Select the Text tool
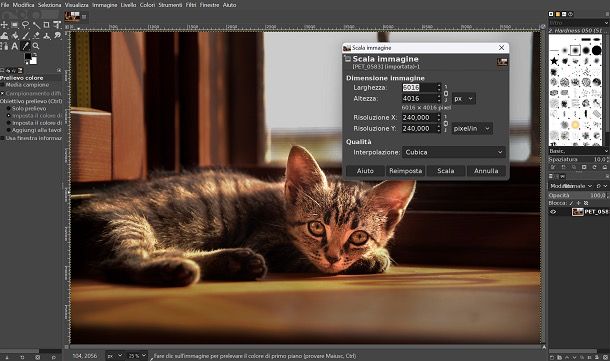The width and height of the screenshot is (610, 361). click(15, 46)
